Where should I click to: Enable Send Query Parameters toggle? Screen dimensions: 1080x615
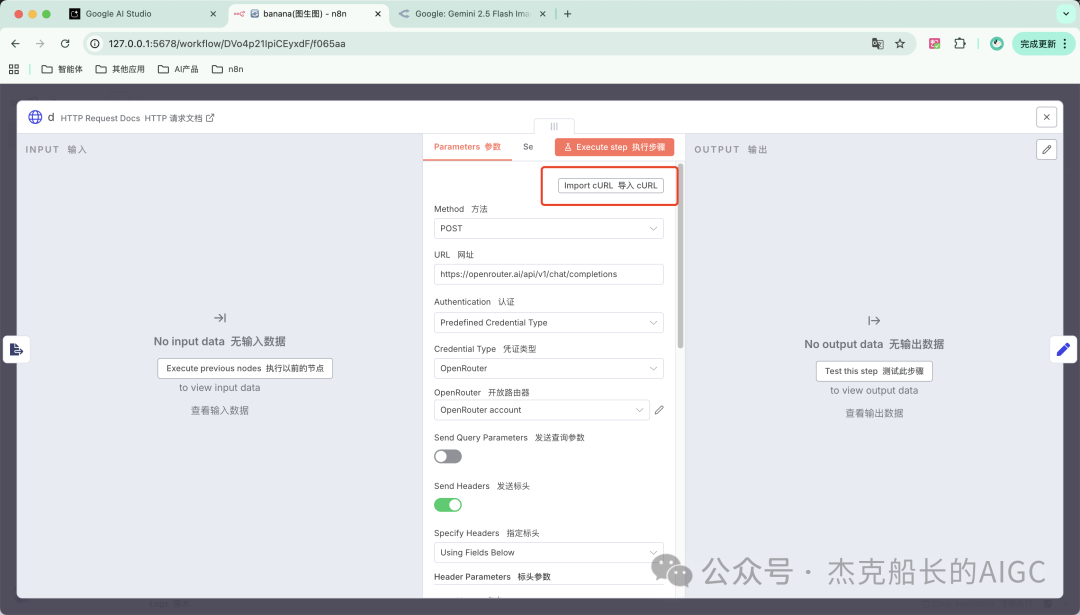(448, 457)
